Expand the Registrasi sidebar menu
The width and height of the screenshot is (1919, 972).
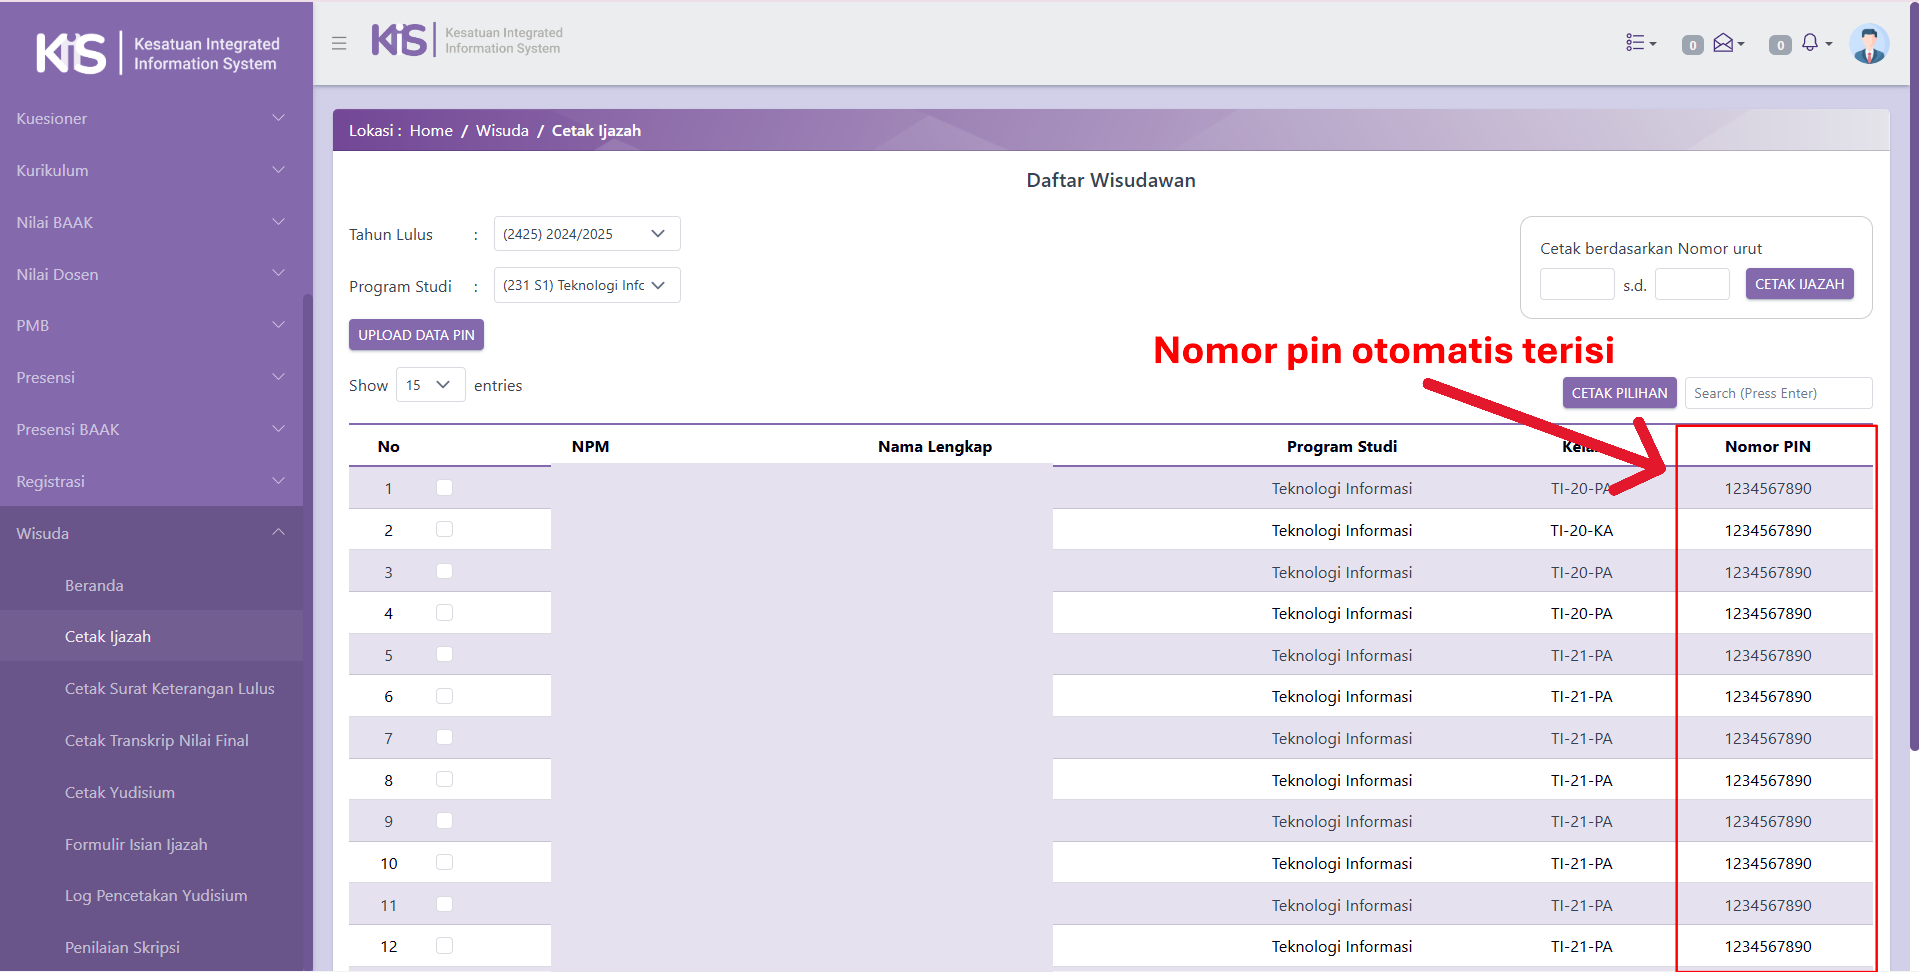[150, 481]
